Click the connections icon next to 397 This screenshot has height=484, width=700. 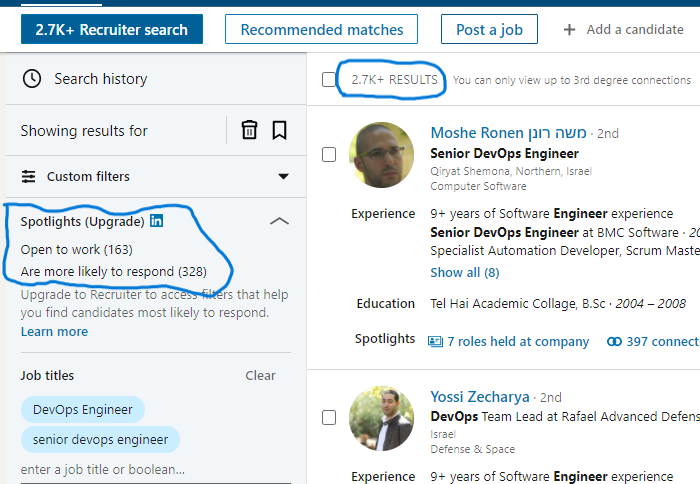614,341
